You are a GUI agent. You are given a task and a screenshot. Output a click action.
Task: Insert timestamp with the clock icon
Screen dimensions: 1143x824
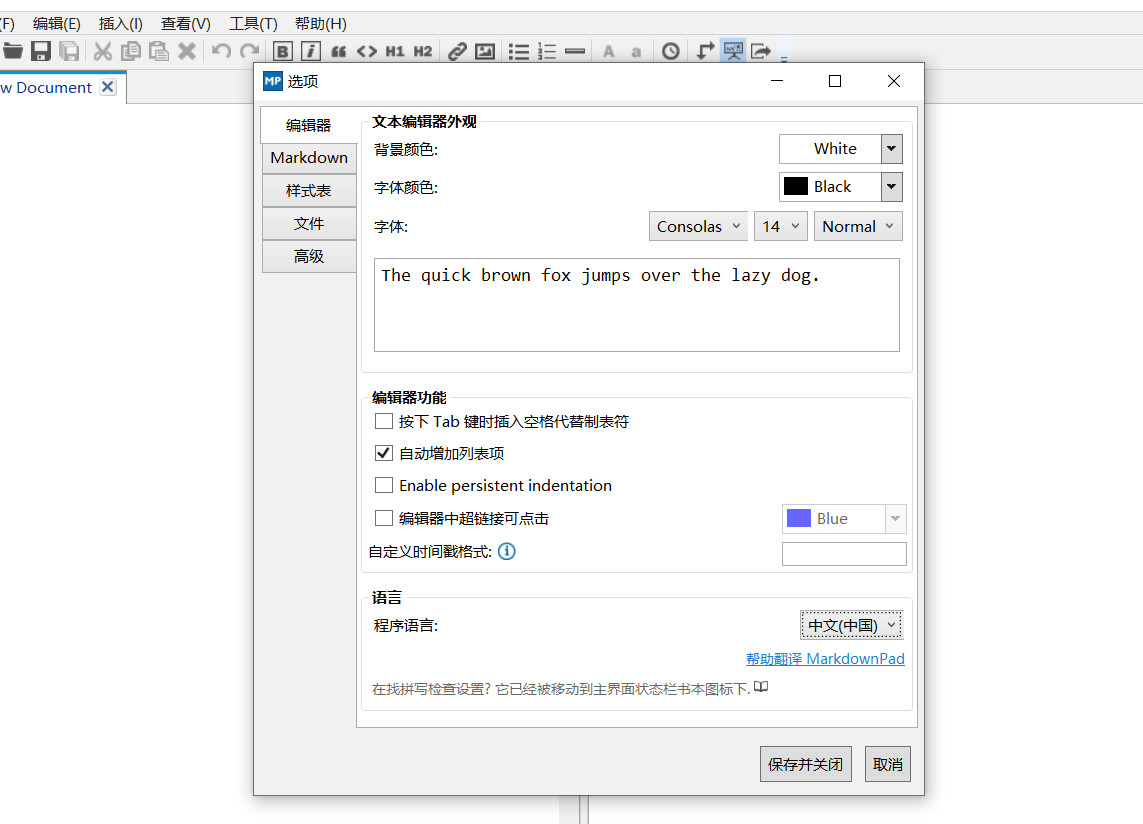point(671,51)
